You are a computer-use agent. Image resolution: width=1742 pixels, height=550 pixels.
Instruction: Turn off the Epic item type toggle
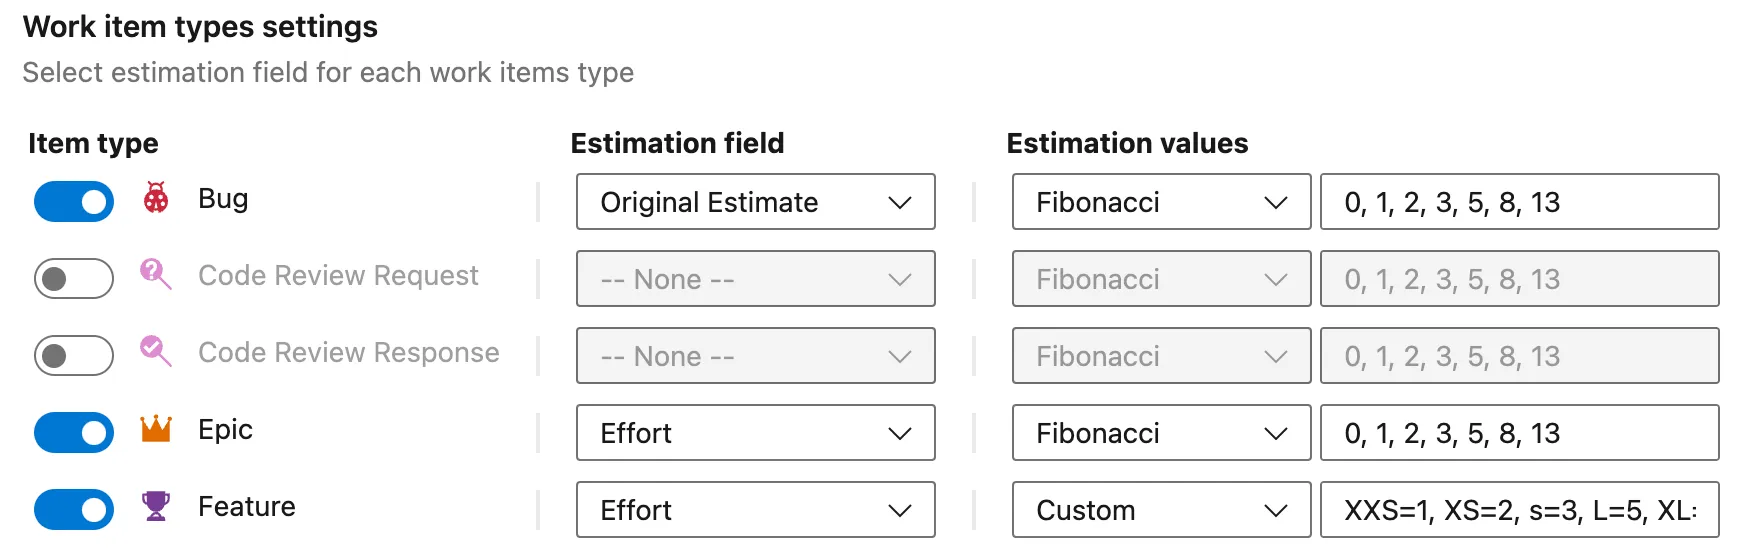(74, 432)
